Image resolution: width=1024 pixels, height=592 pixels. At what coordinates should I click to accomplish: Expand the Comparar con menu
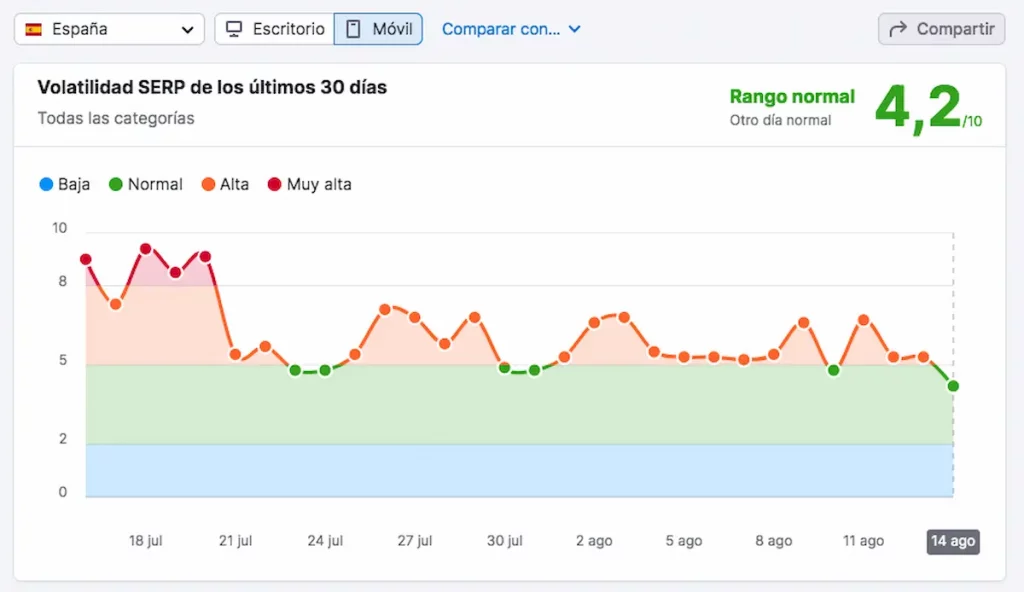(x=511, y=29)
